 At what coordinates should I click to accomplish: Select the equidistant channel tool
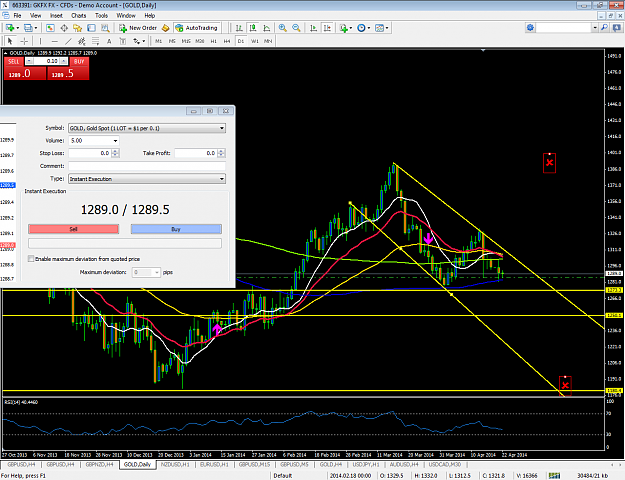[82, 41]
